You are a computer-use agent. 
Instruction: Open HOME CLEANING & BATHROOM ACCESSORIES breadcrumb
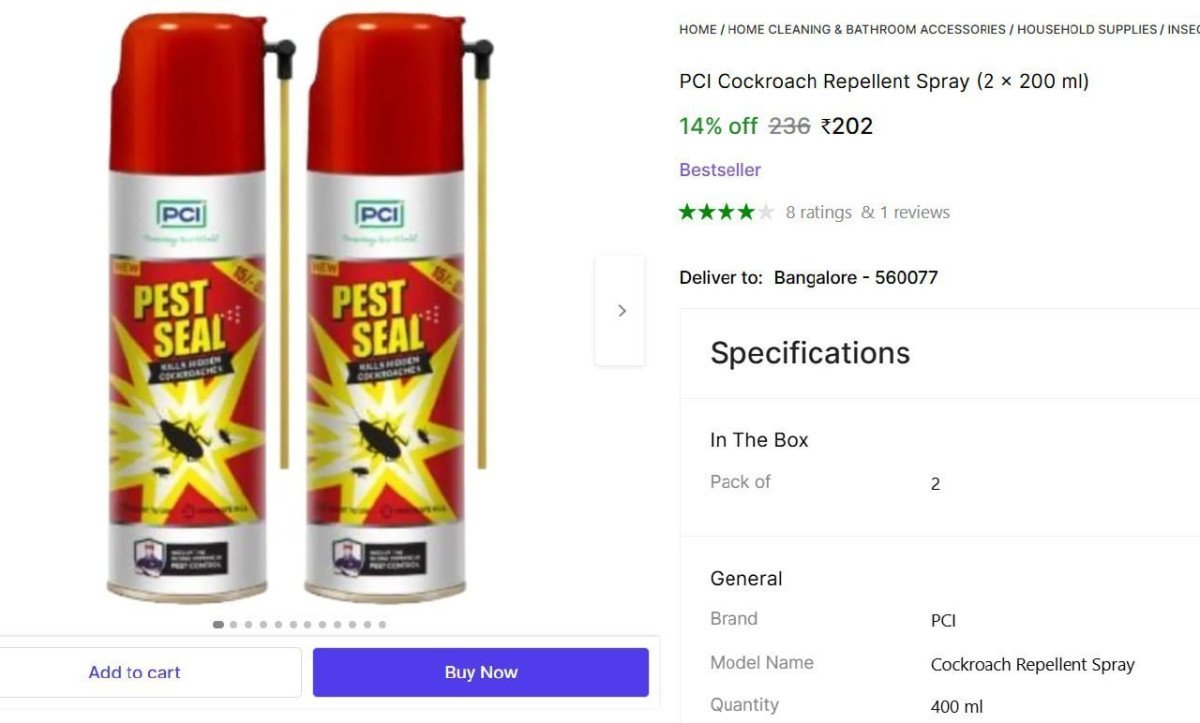click(866, 29)
